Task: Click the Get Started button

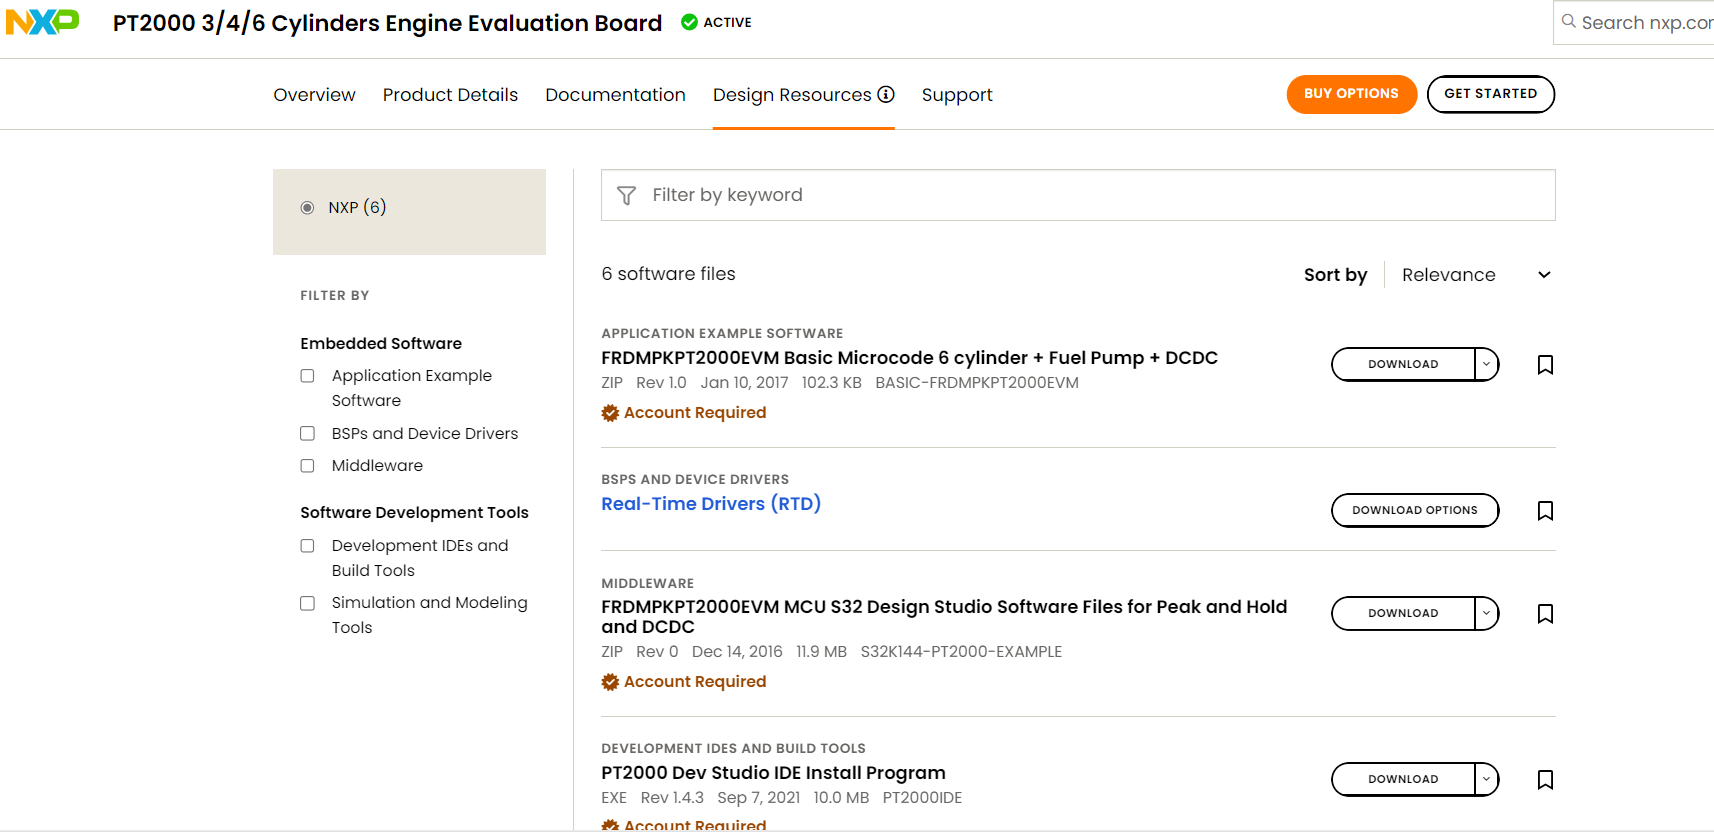Action: pos(1490,94)
